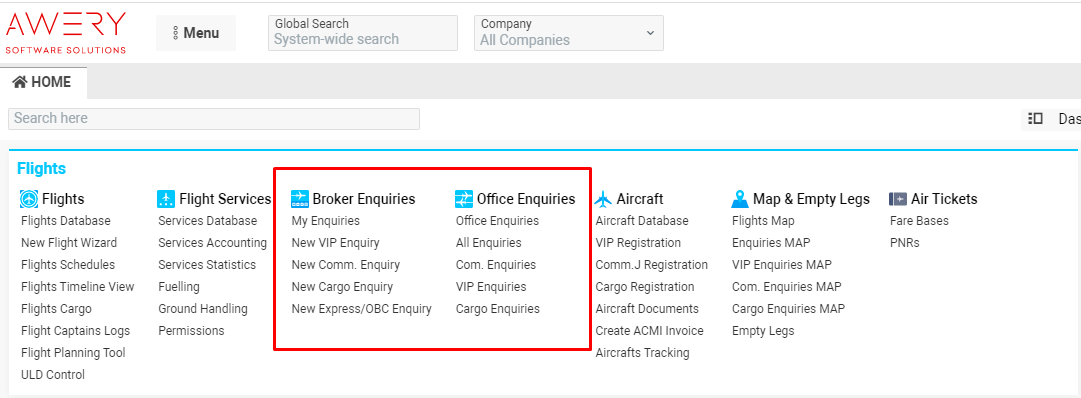Image resolution: width=1081 pixels, height=398 pixels.
Task: Click the Office Enquiries icon
Action: (464, 199)
